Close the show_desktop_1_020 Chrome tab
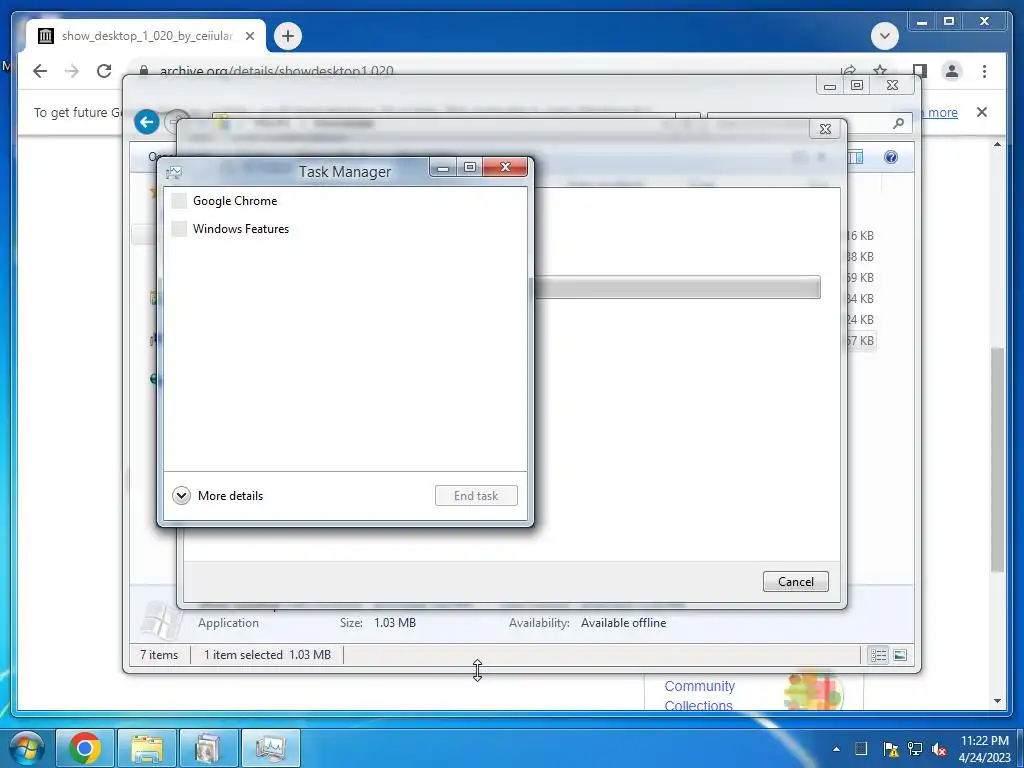Image resolution: width=1024 pixels, height=768 pixels. [x=250, y=36]
